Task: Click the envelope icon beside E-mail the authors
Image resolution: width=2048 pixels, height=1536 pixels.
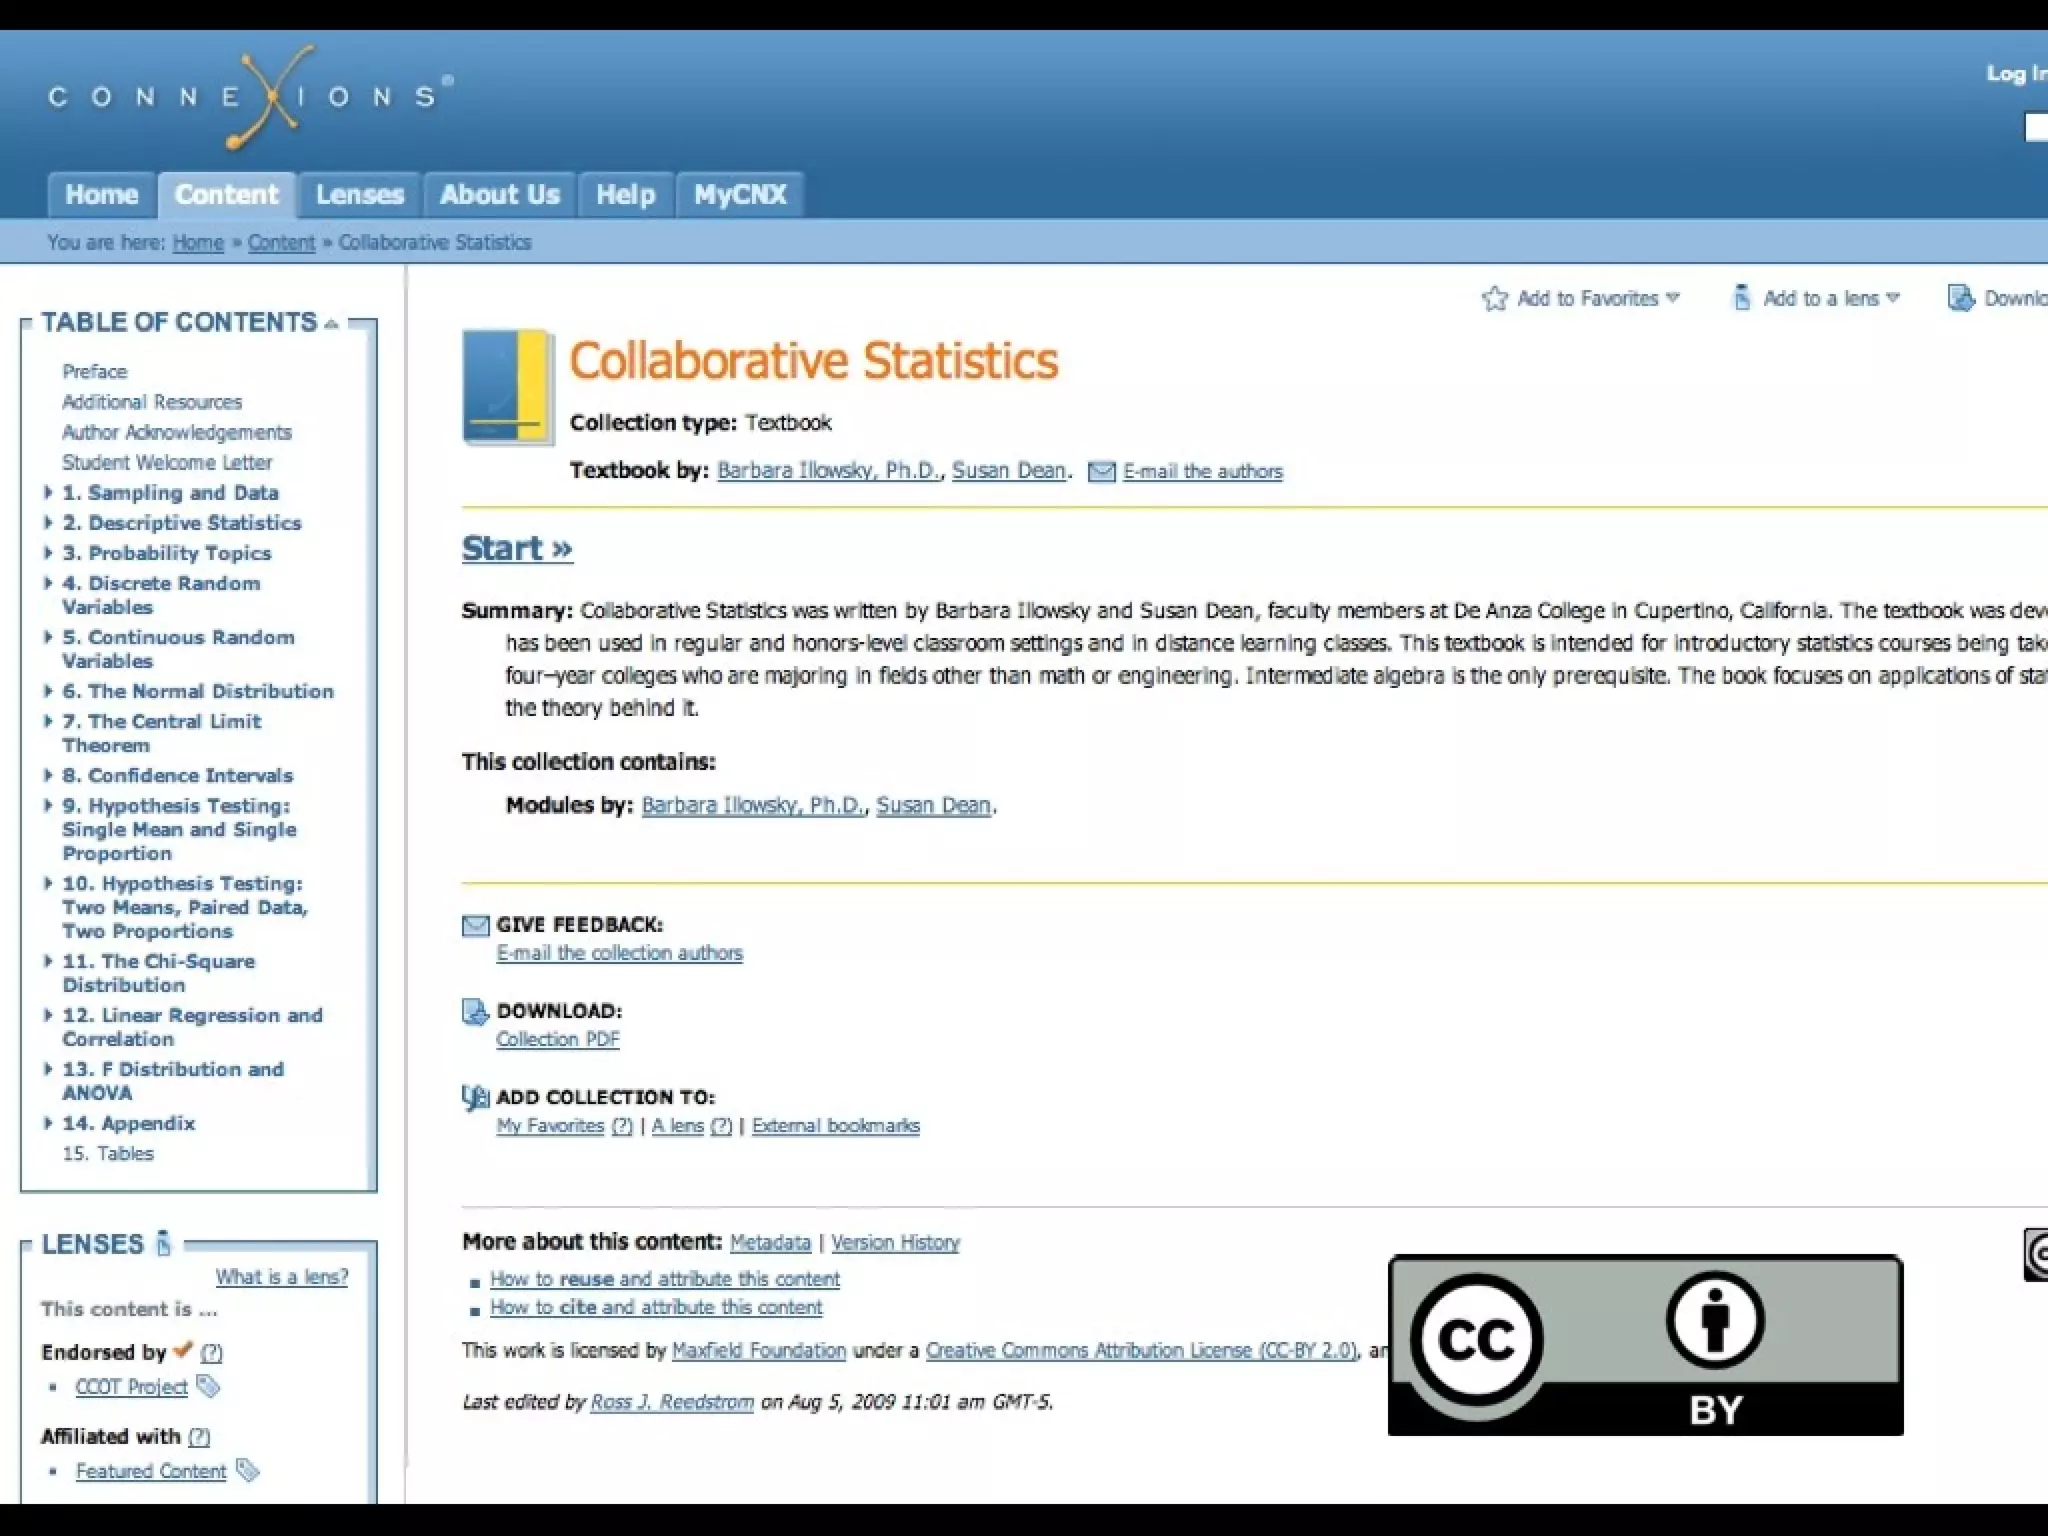Action: [x=1101, y=472]
